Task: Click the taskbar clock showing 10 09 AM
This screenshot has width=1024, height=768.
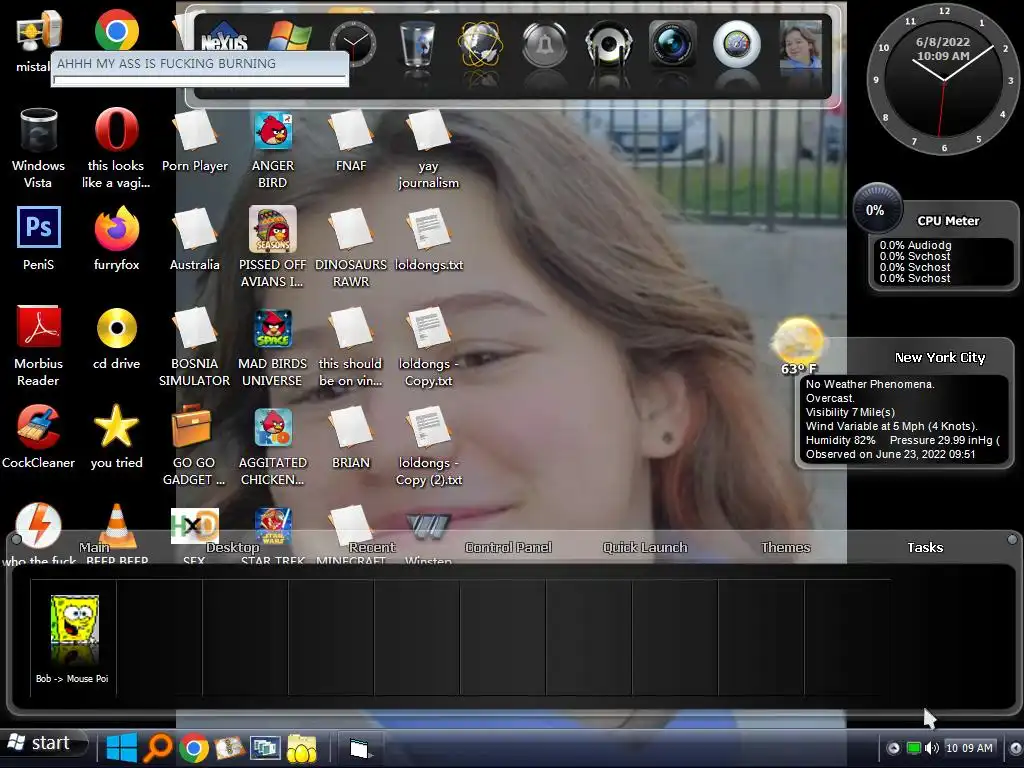Action: point(969,748)
